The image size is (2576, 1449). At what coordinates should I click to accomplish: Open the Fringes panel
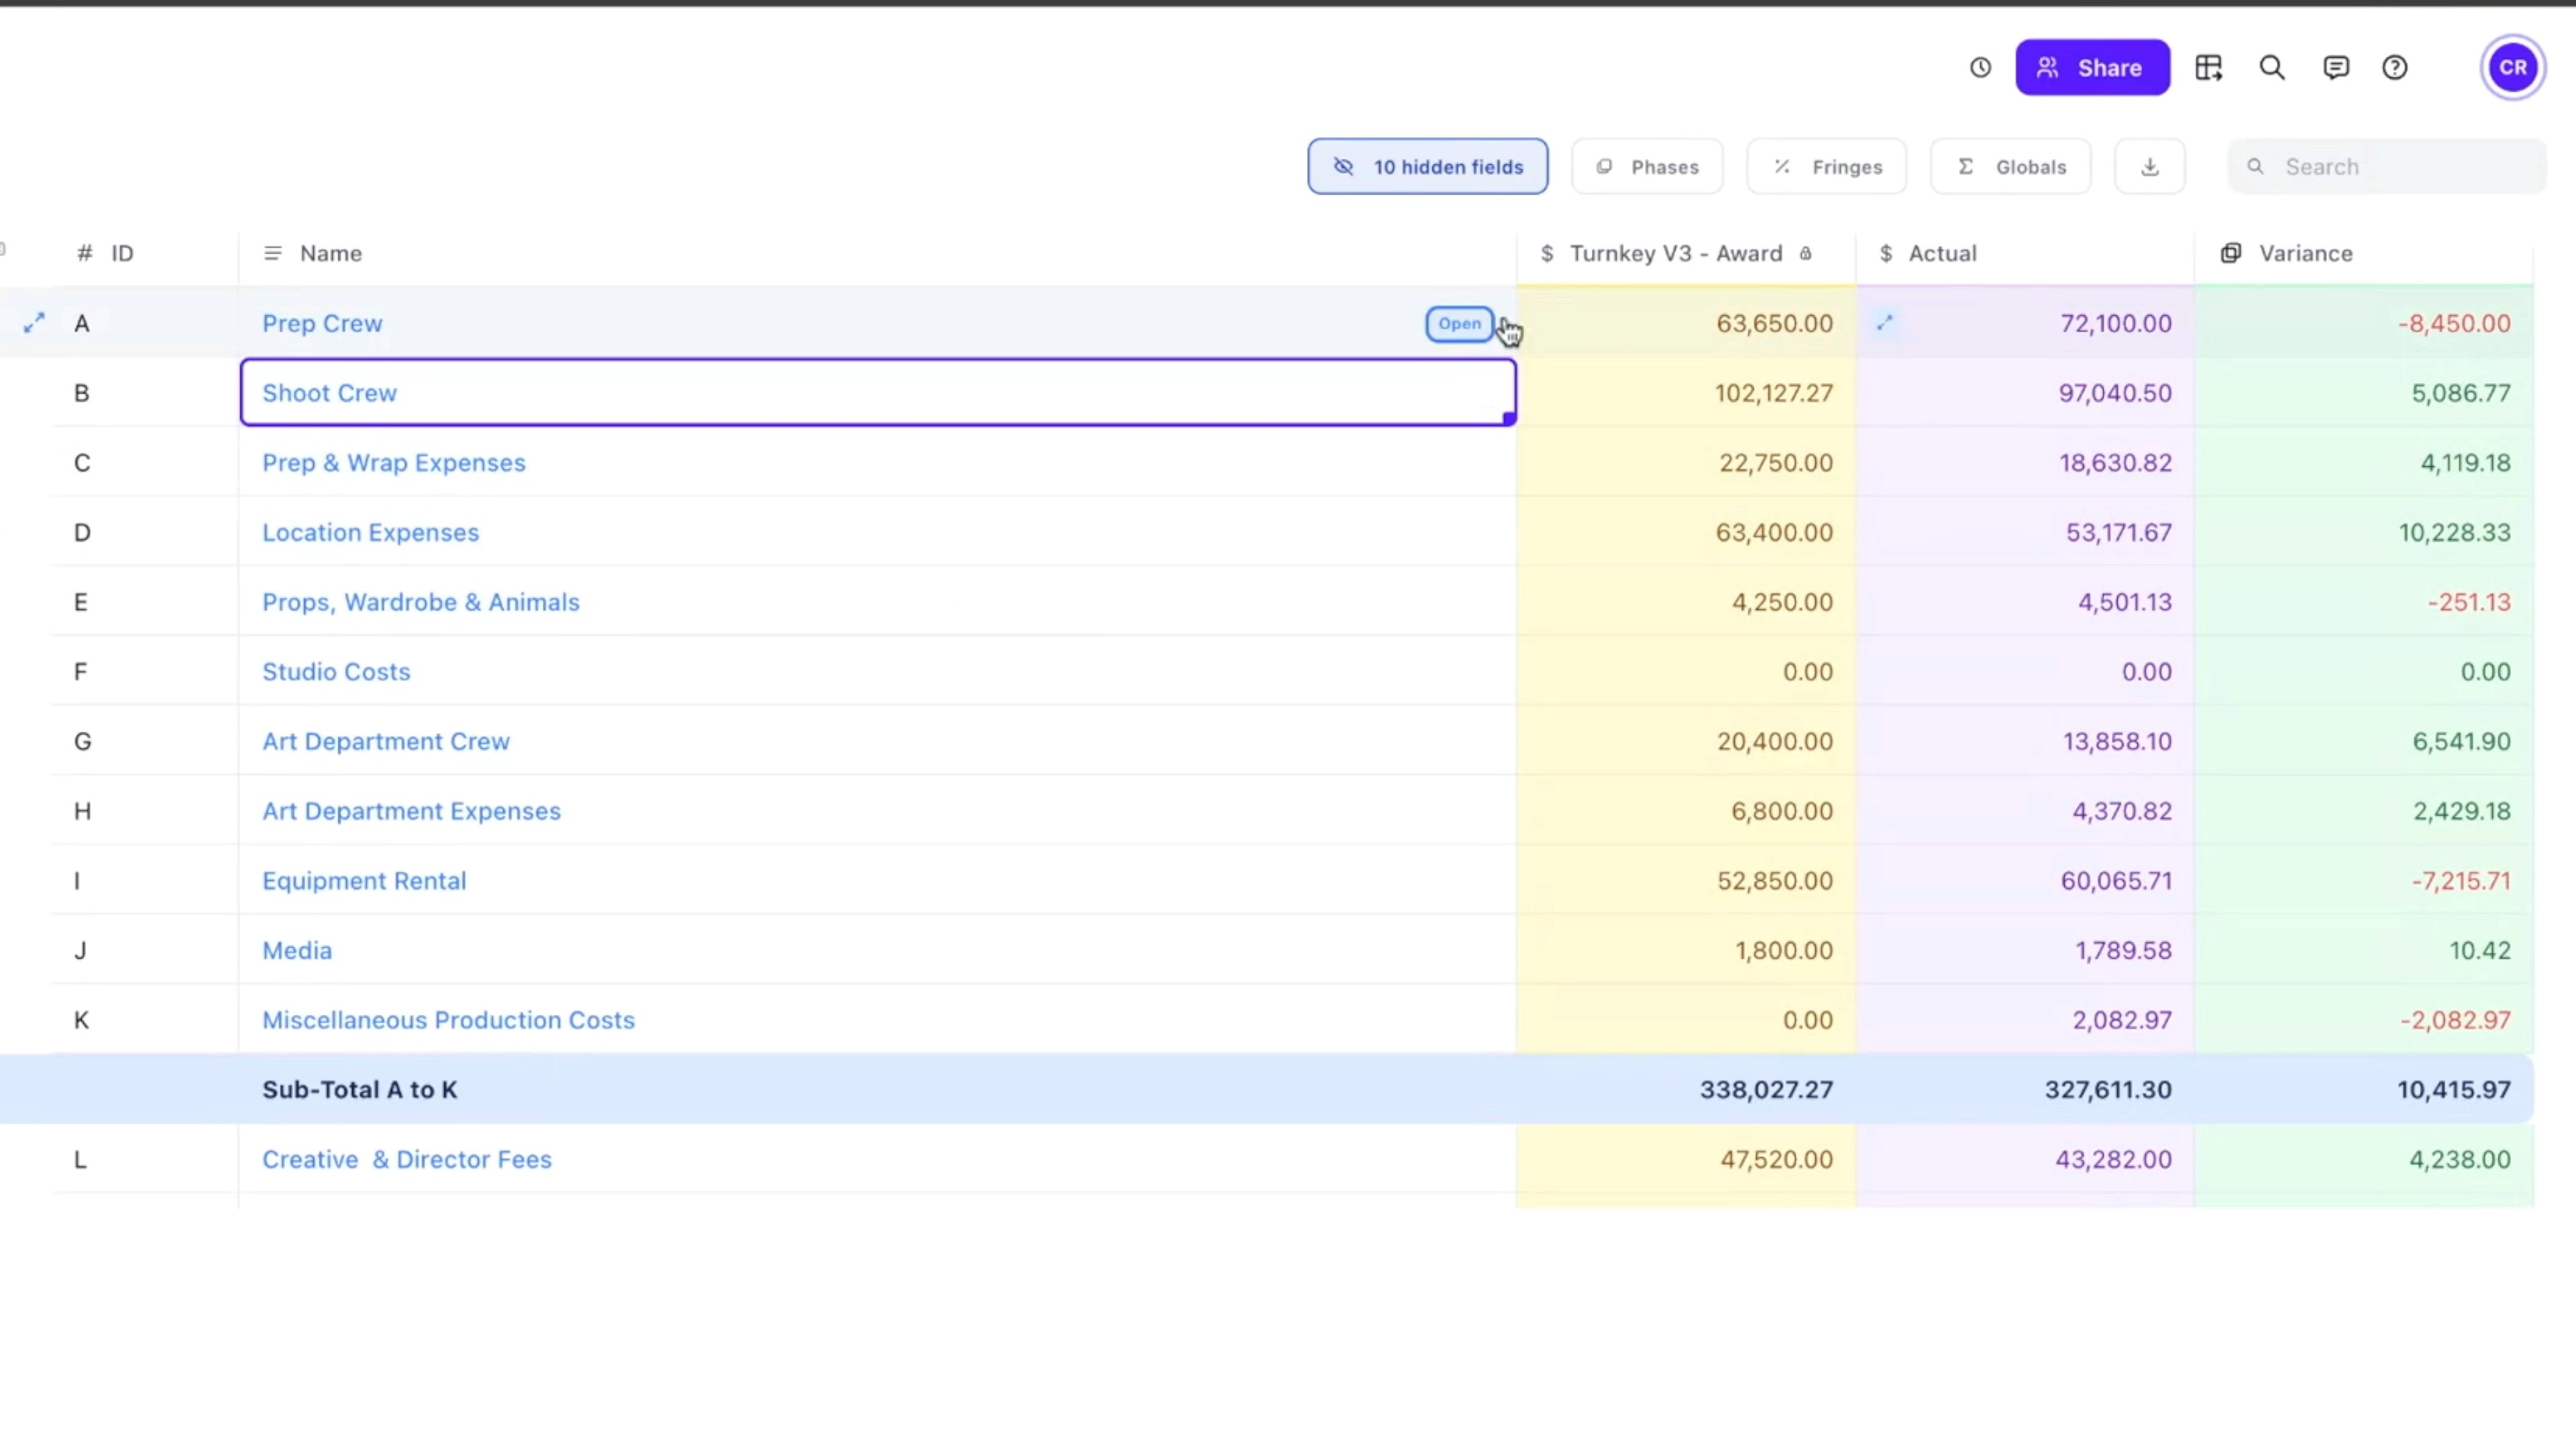click(1826, 167)
